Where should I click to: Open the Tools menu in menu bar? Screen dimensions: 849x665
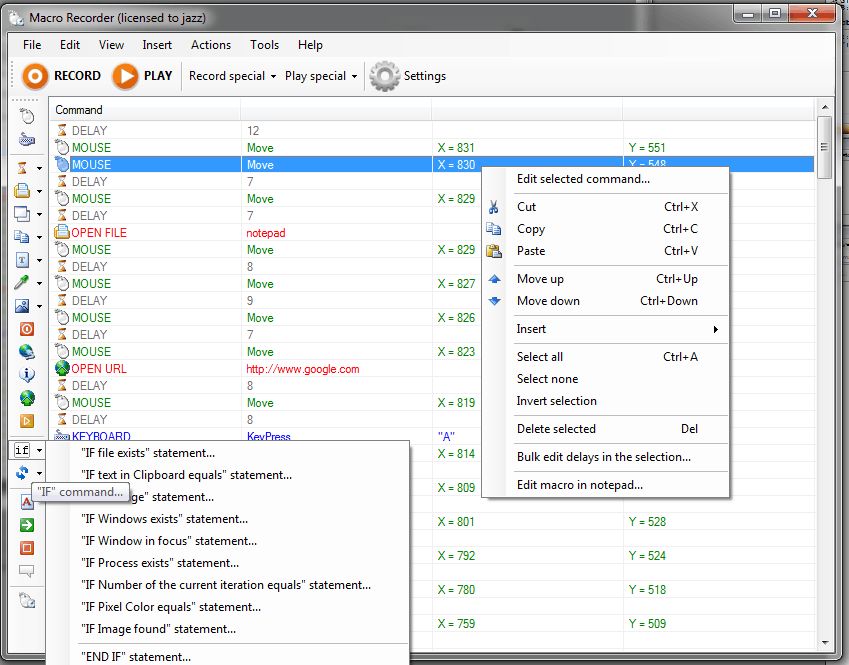click(x=264, y=45)
